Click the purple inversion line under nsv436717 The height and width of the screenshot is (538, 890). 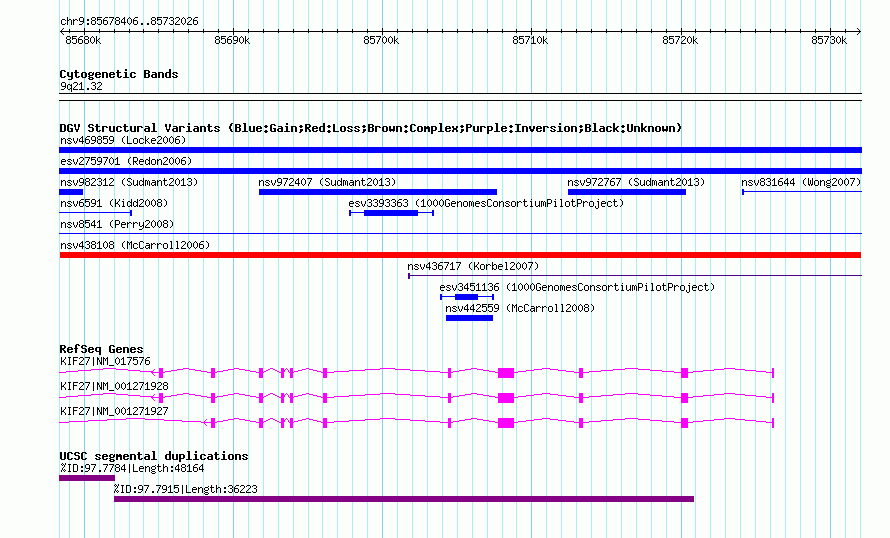[635, 276]
